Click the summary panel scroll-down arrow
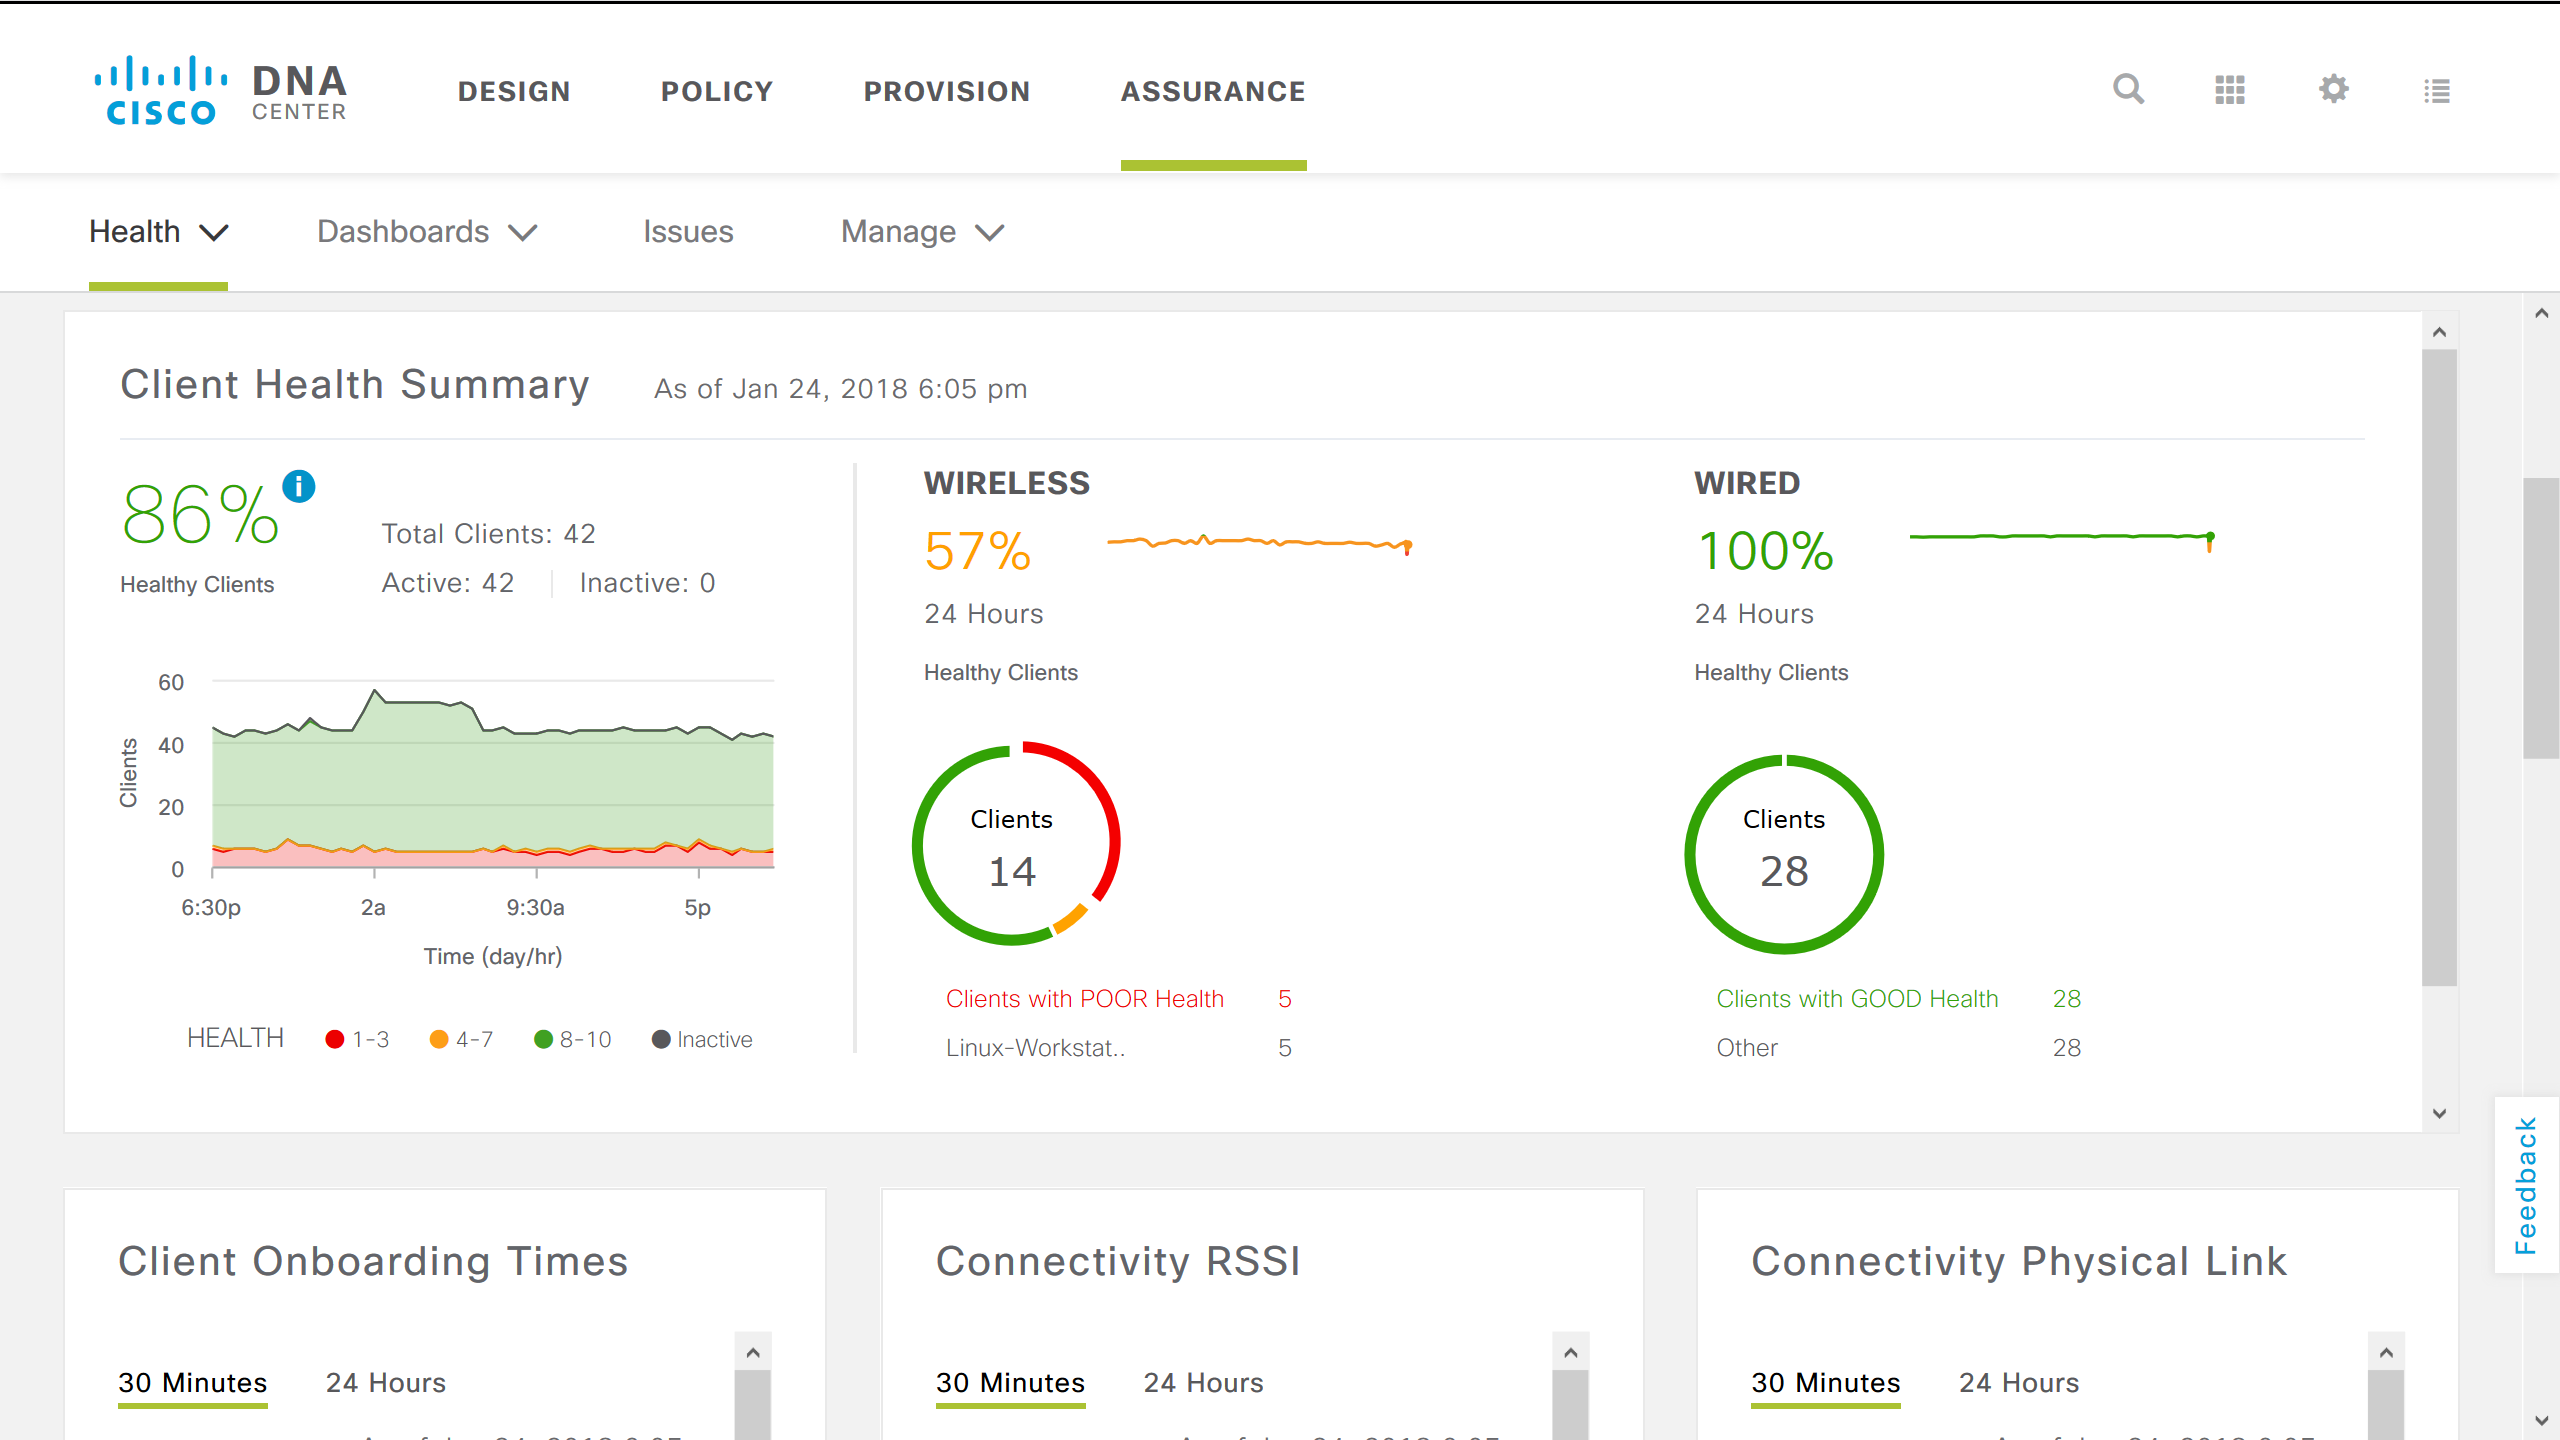The height and width of the screenshot is (1440, 2560). (2439, 1113)
